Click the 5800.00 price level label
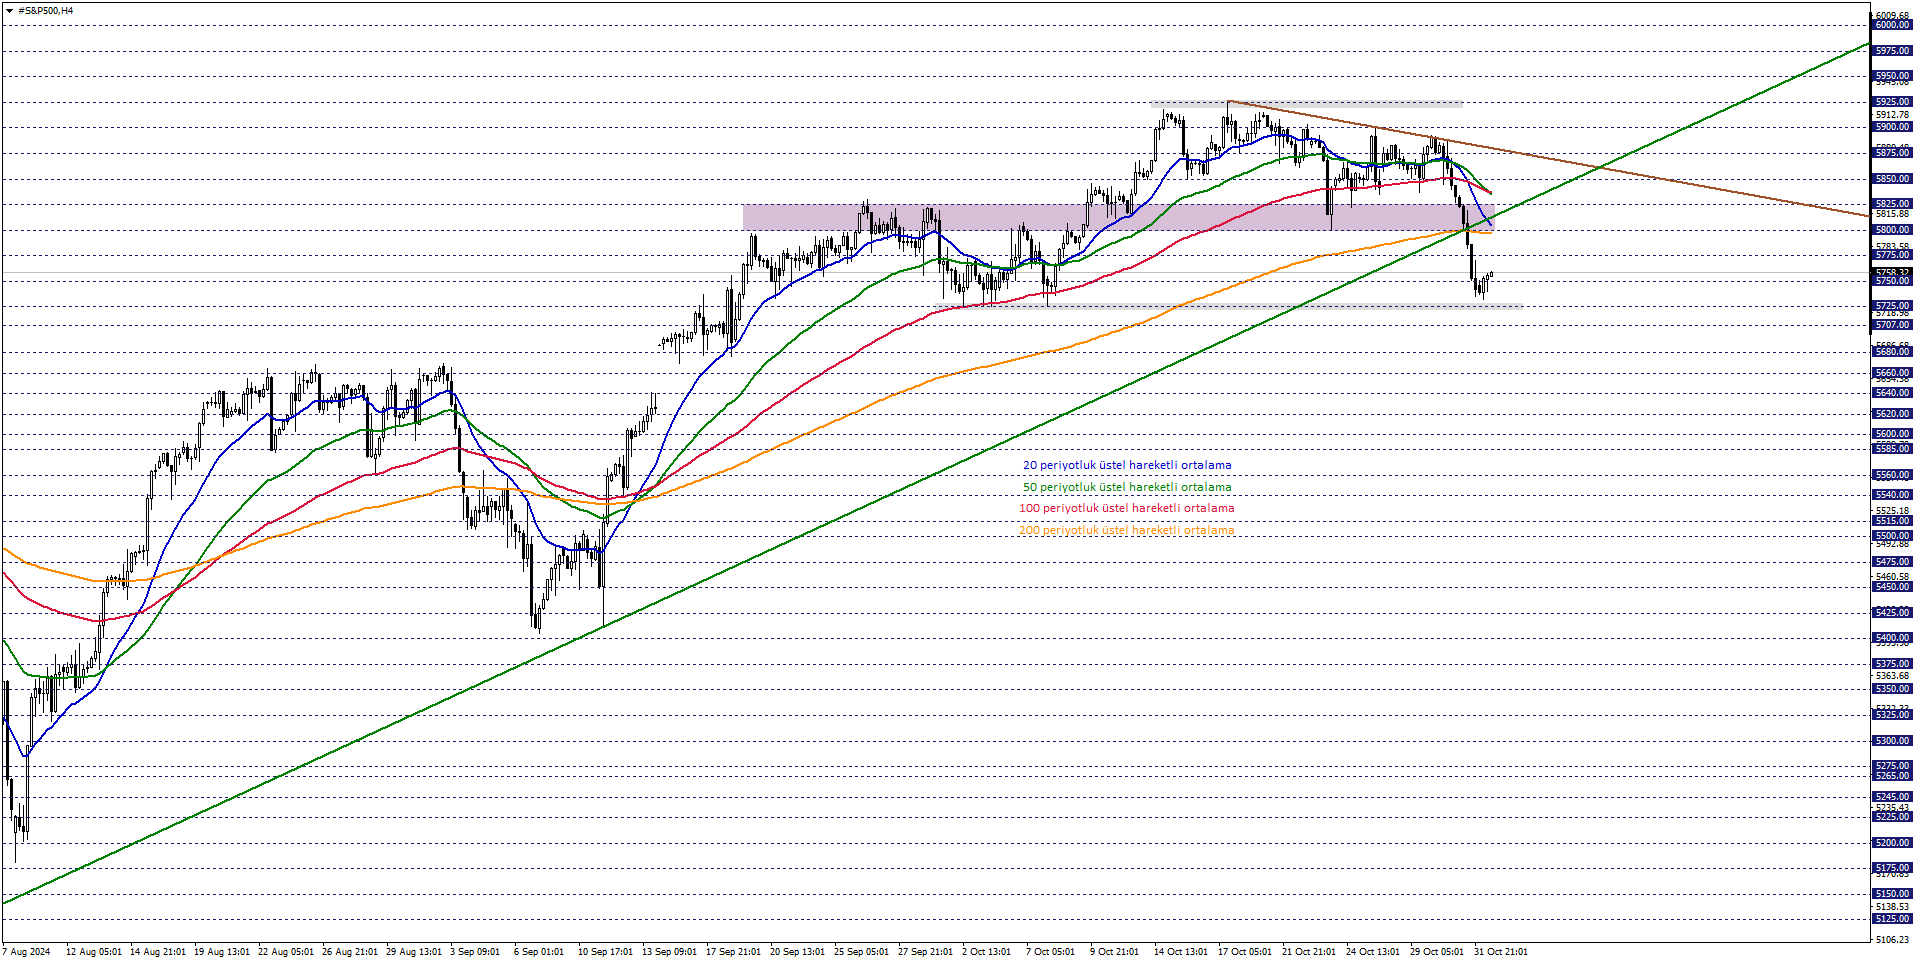 (x=1892, y=230)
